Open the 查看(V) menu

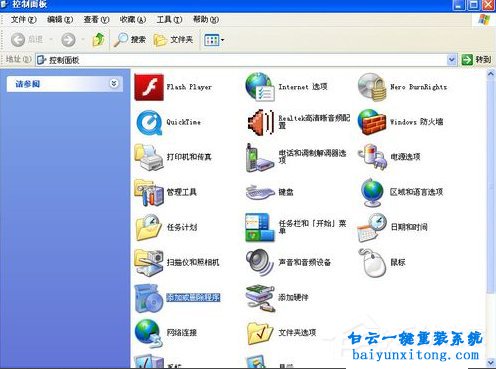pos(96,20)
